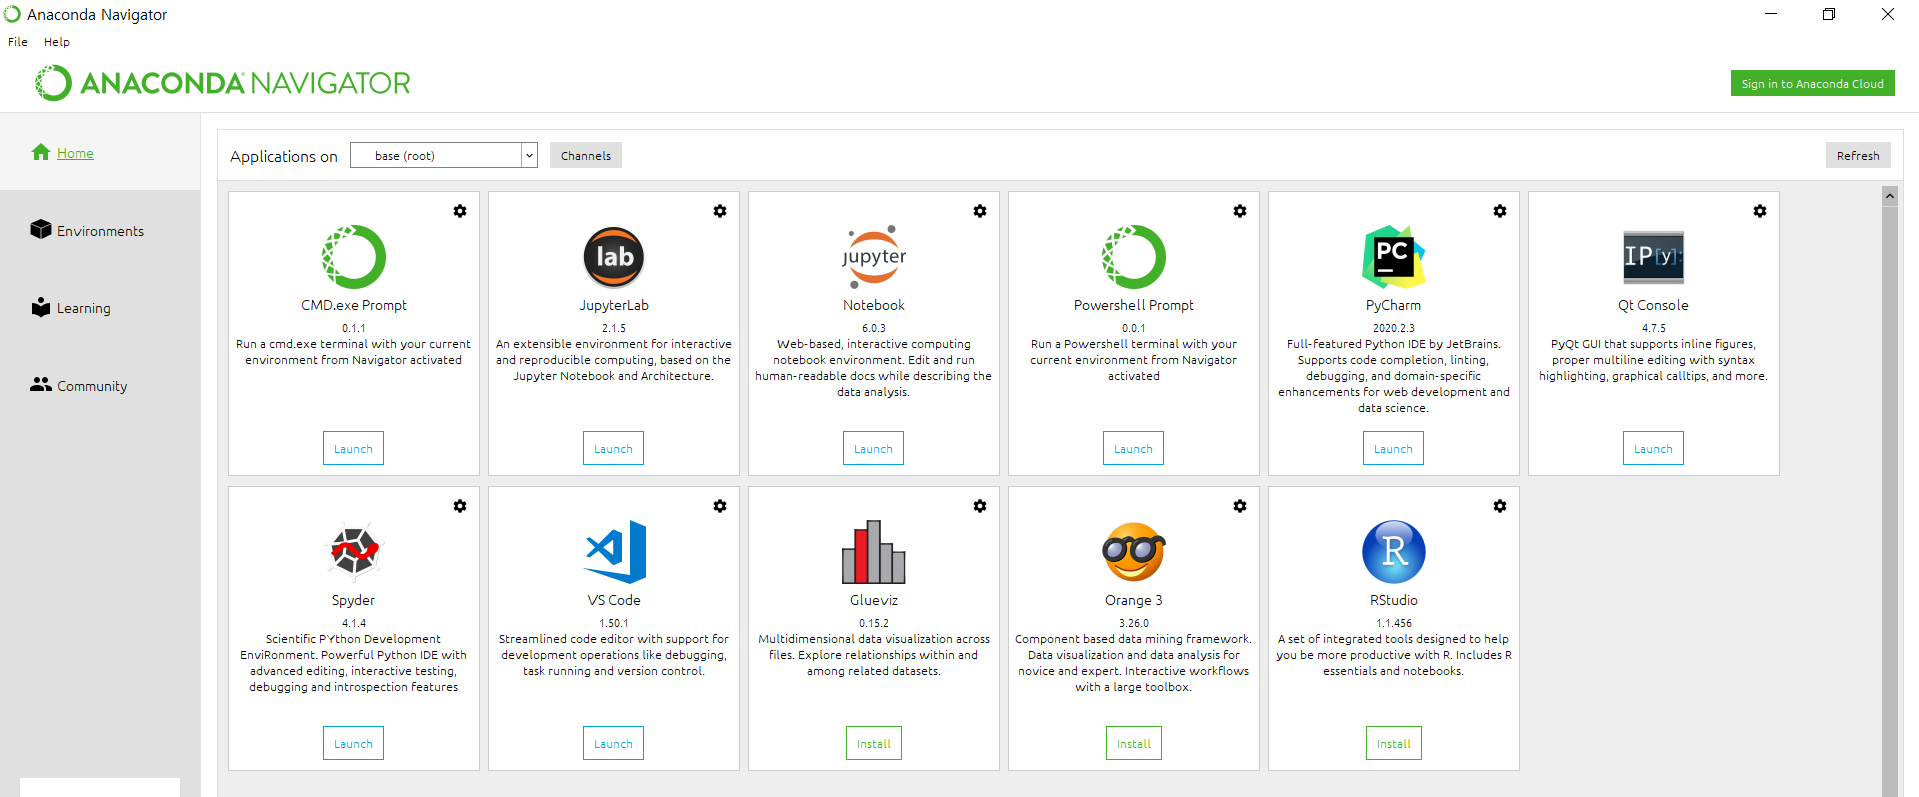Open the JupyterLab gear settings icon
This screenshot has width=1919, height=797.
720,211
